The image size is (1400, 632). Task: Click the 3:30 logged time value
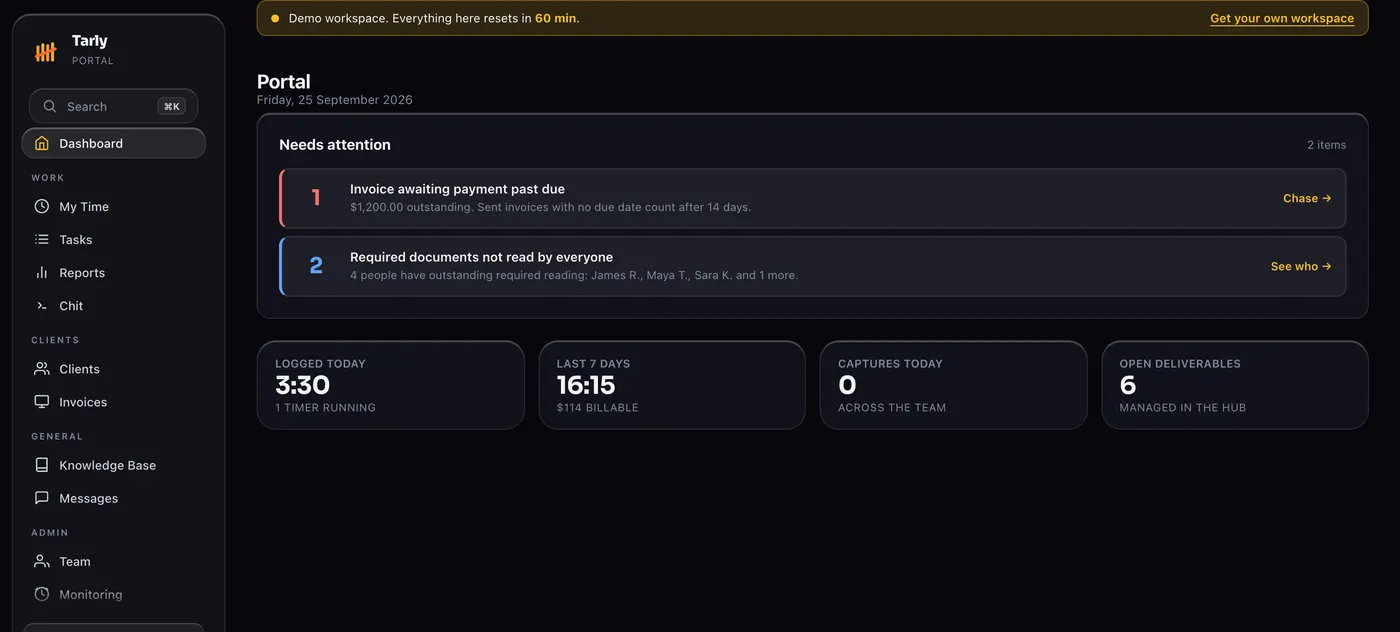click(x=303, y=385)
